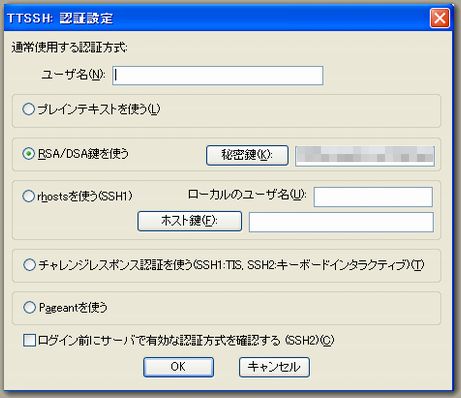Click the ホスト鍵(F) button
Image resolution: width=461 pixels, height=398 pixels.
pos(189,221)
